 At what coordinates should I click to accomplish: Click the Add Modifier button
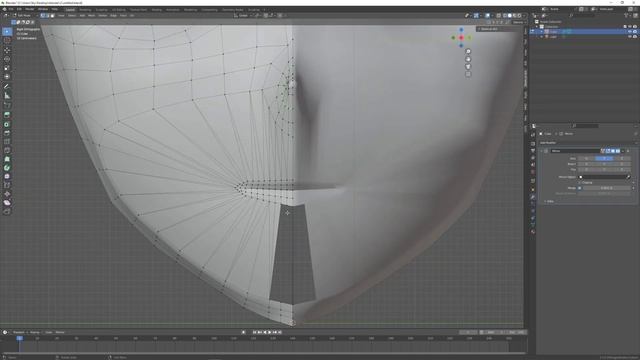pyautogui.click(x=548, y=143)
